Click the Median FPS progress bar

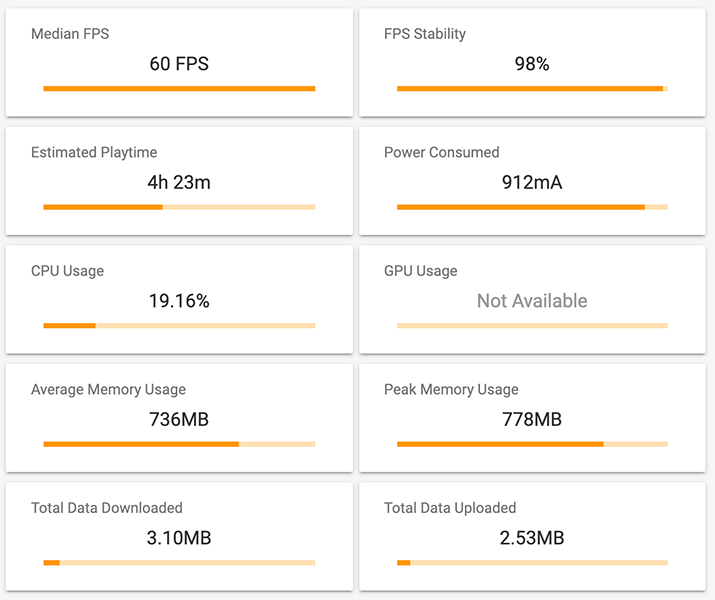pyautogui.click(x=179, y=88)
